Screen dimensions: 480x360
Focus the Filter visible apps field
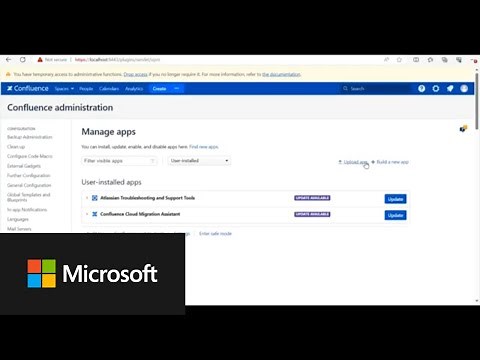click(119, 161)
